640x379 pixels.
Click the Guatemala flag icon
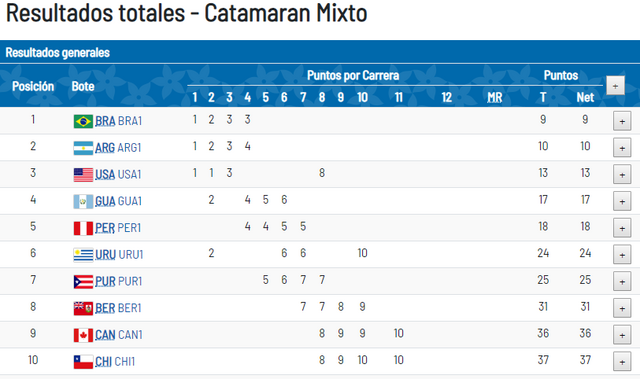(x=83, y=202)
